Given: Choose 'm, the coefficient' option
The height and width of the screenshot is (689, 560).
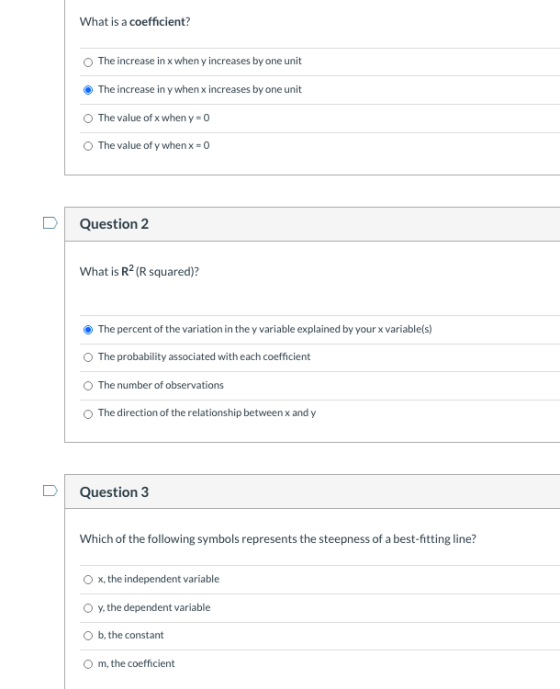Looking at the screenshot, I should point(88,664).
